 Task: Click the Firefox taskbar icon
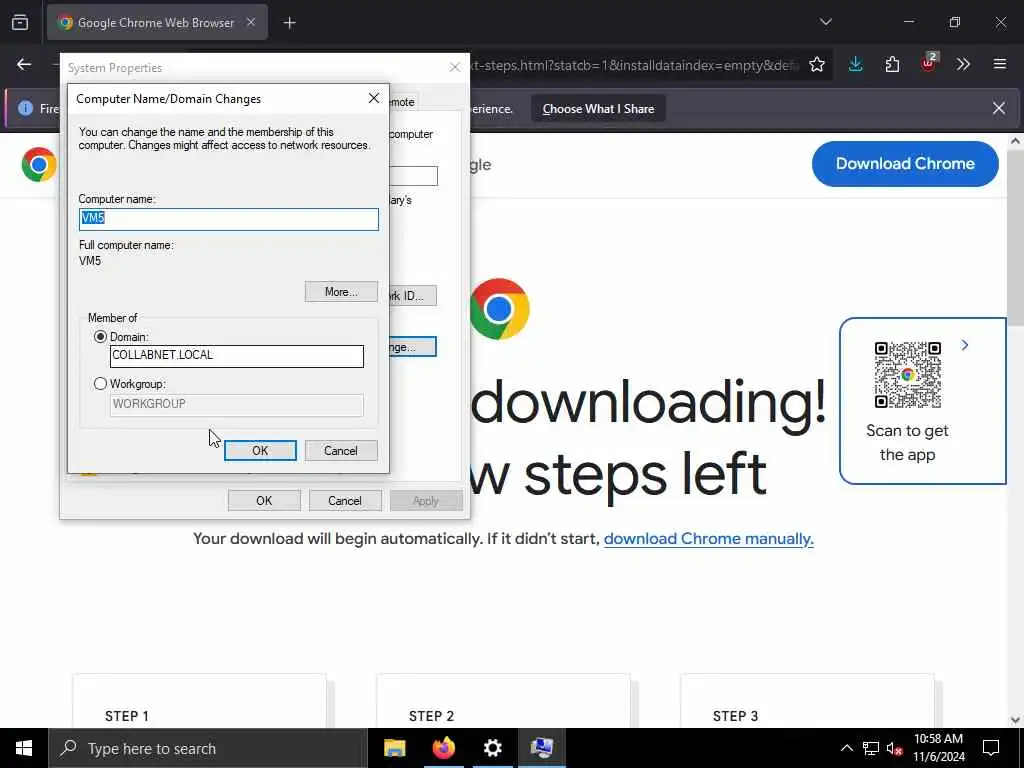443,748
